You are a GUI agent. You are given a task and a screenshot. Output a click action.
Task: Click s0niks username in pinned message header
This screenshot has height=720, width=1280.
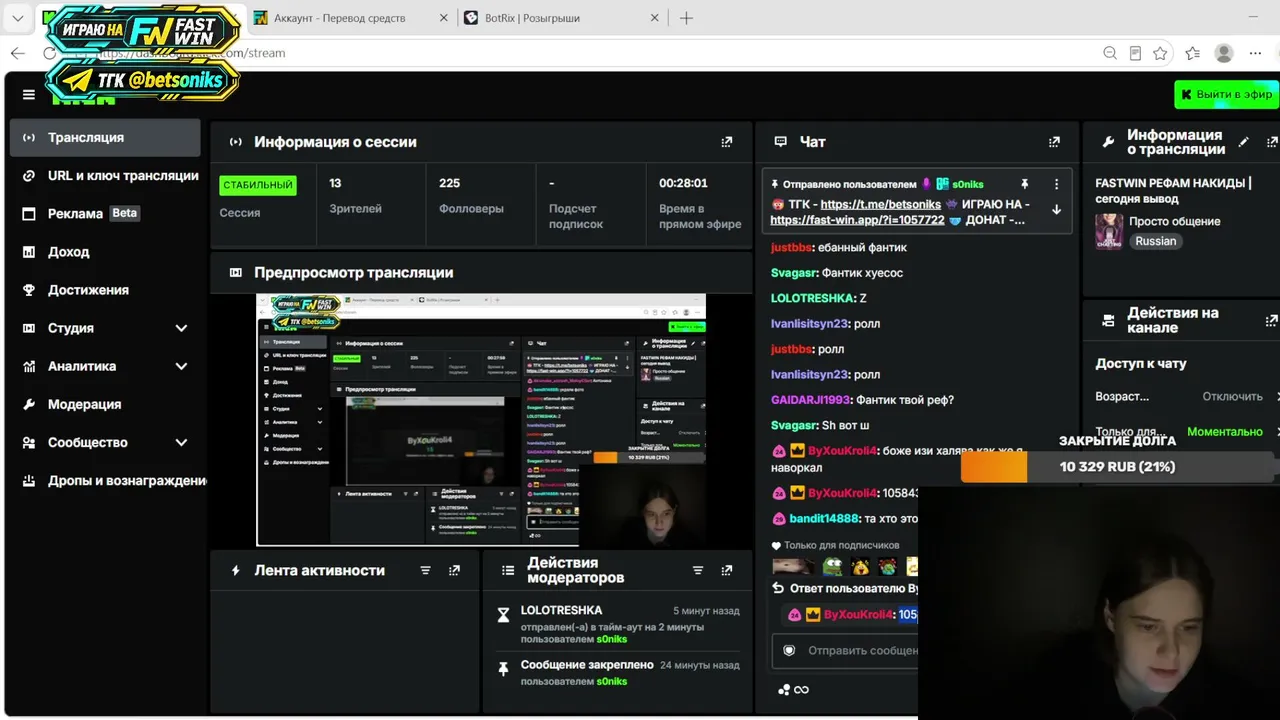968,184
